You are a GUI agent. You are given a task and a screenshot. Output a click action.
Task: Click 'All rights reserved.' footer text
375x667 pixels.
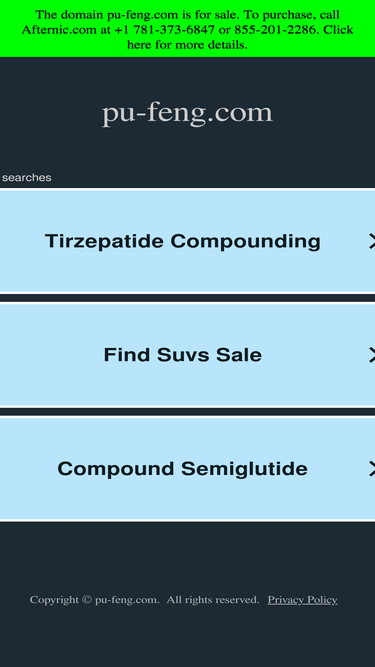point(213,600)
